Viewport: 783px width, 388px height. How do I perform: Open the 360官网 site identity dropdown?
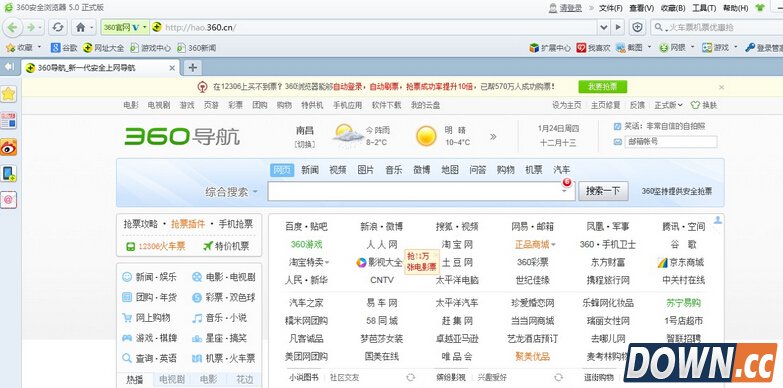125,27
